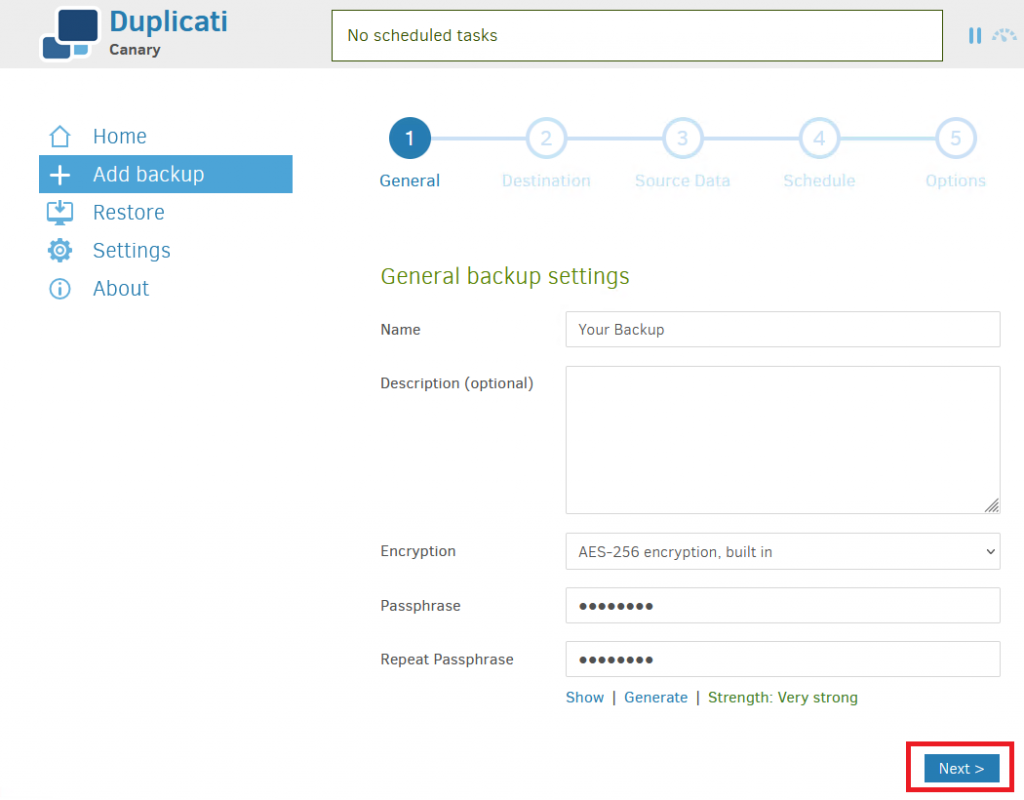The height and width of the screenshot is (800, 1024).
Task: Click the About info icon
Action: [60, 289]
